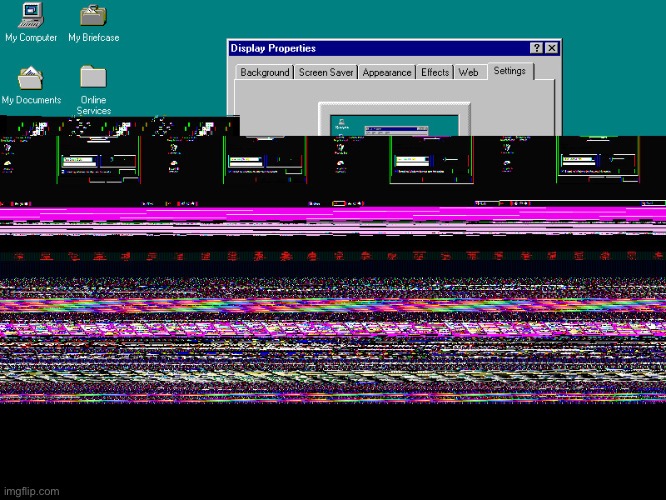Select the Web tab
The height and width of the screenshot is (500, 666).
[x=469, y=72]
